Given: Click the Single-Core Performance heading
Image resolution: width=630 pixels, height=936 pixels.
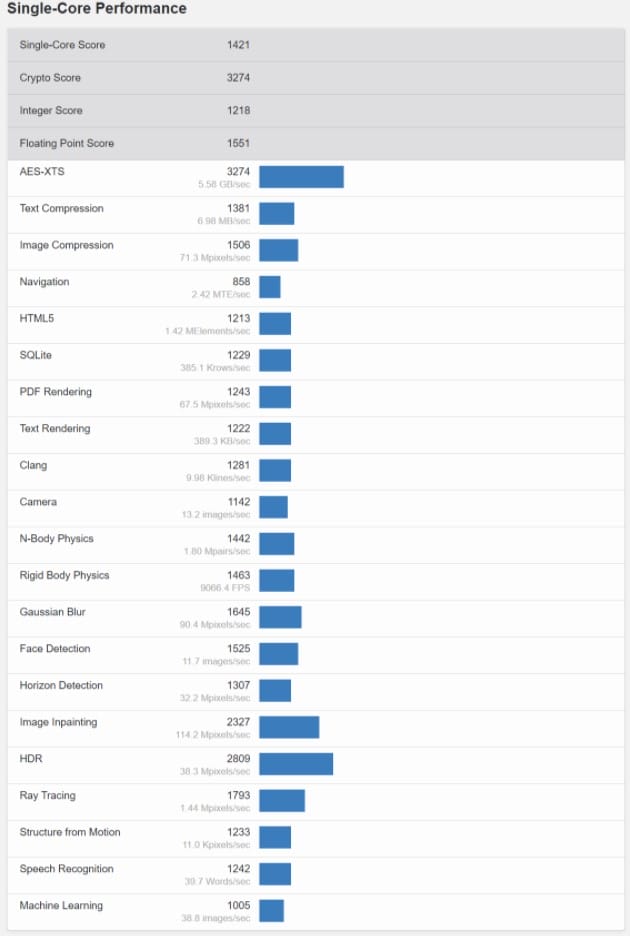Looking at the screenshot, I should 97,9.
